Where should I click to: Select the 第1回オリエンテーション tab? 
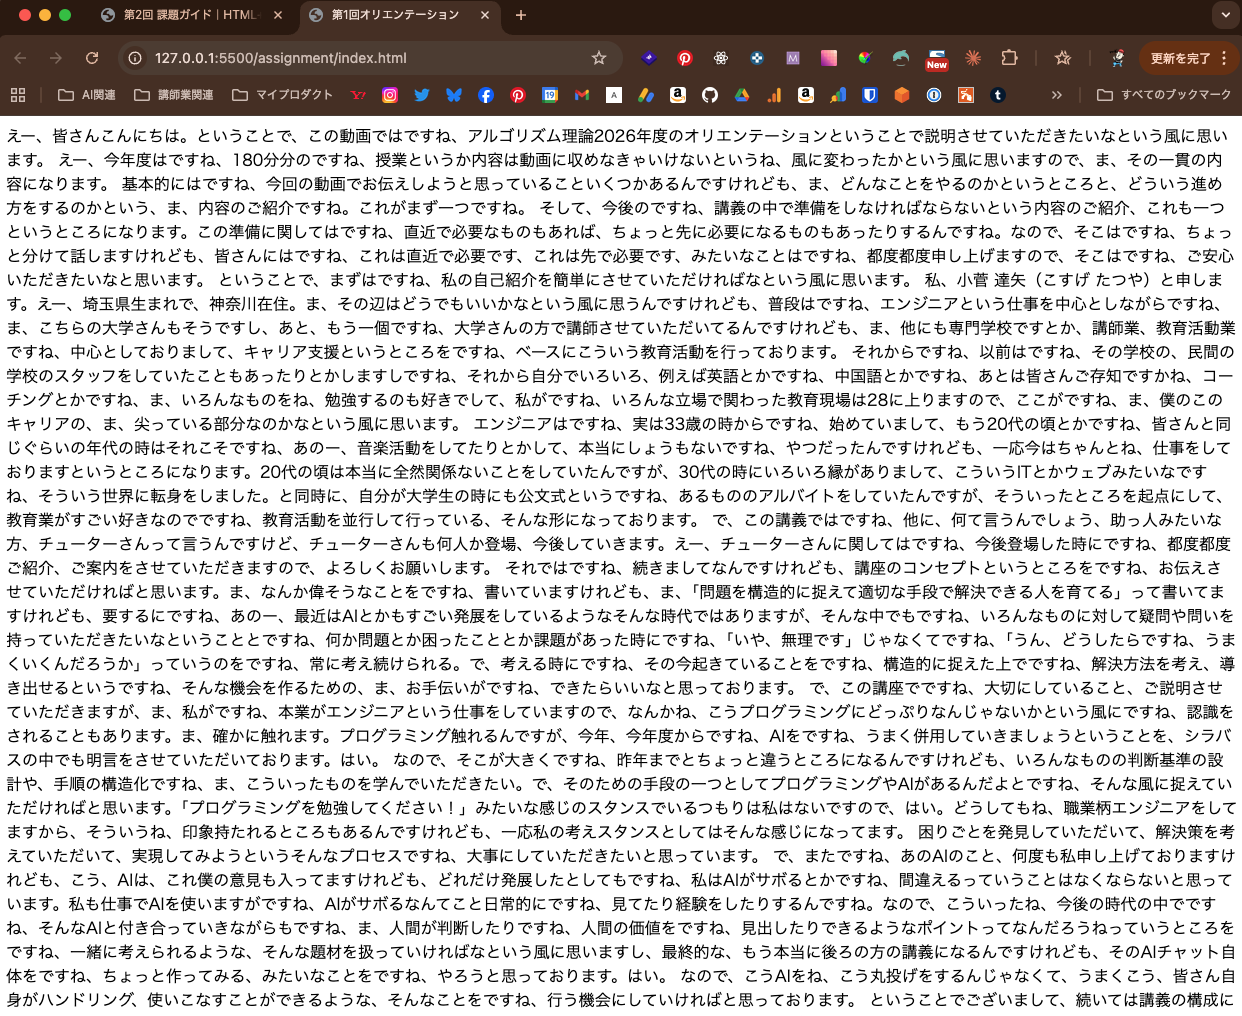[395, 15]
